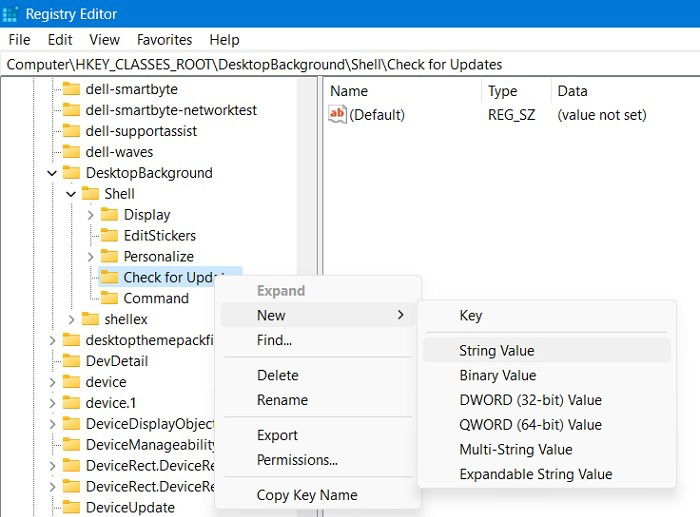Click the tree pane vertical scrollbar

coord(307,297)
